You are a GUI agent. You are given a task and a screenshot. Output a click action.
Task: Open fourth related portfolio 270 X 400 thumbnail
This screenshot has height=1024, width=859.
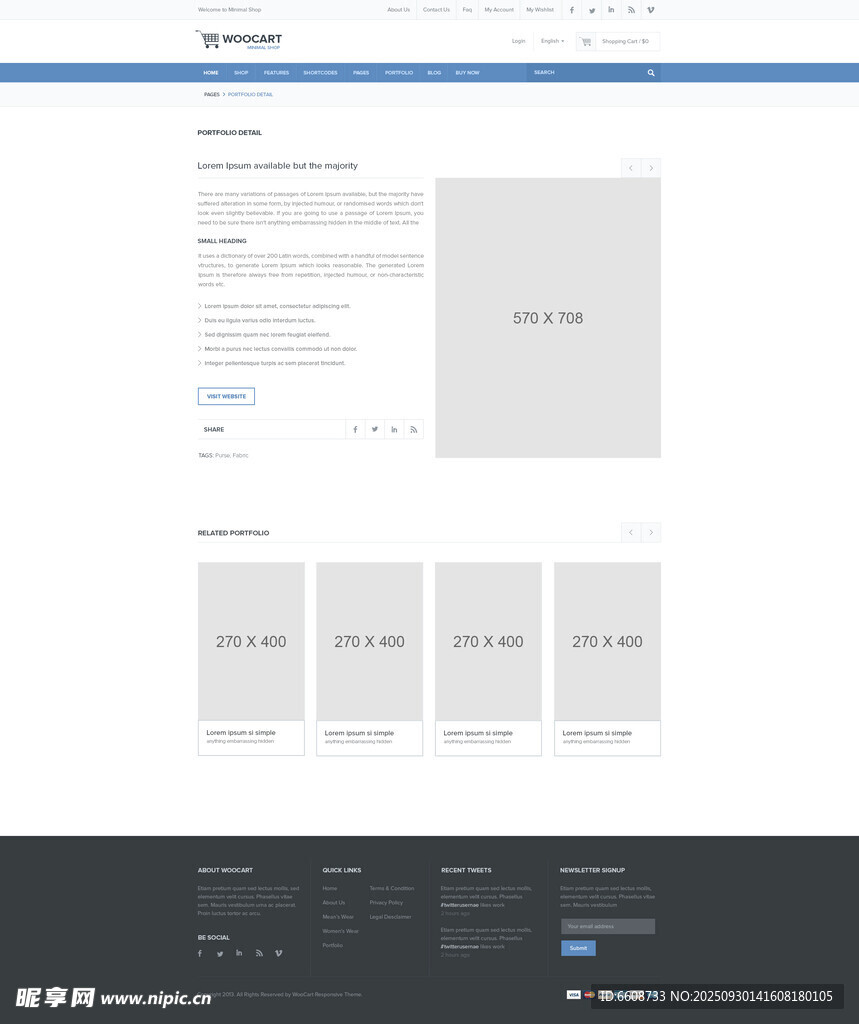click(608, 641)
